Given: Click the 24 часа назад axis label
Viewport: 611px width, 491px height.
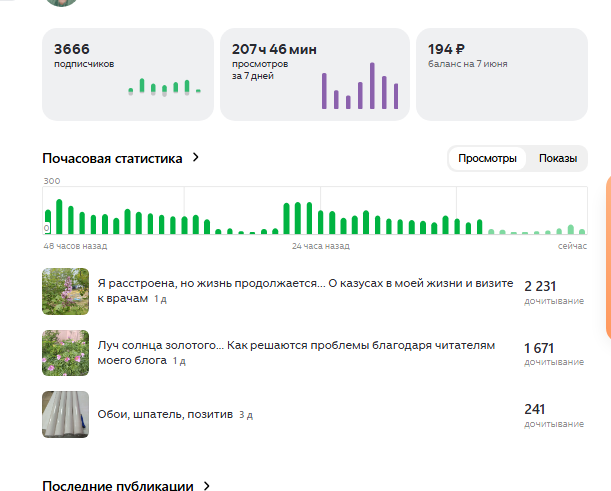Looking at the screenshot, I should [x=321, y=246].
